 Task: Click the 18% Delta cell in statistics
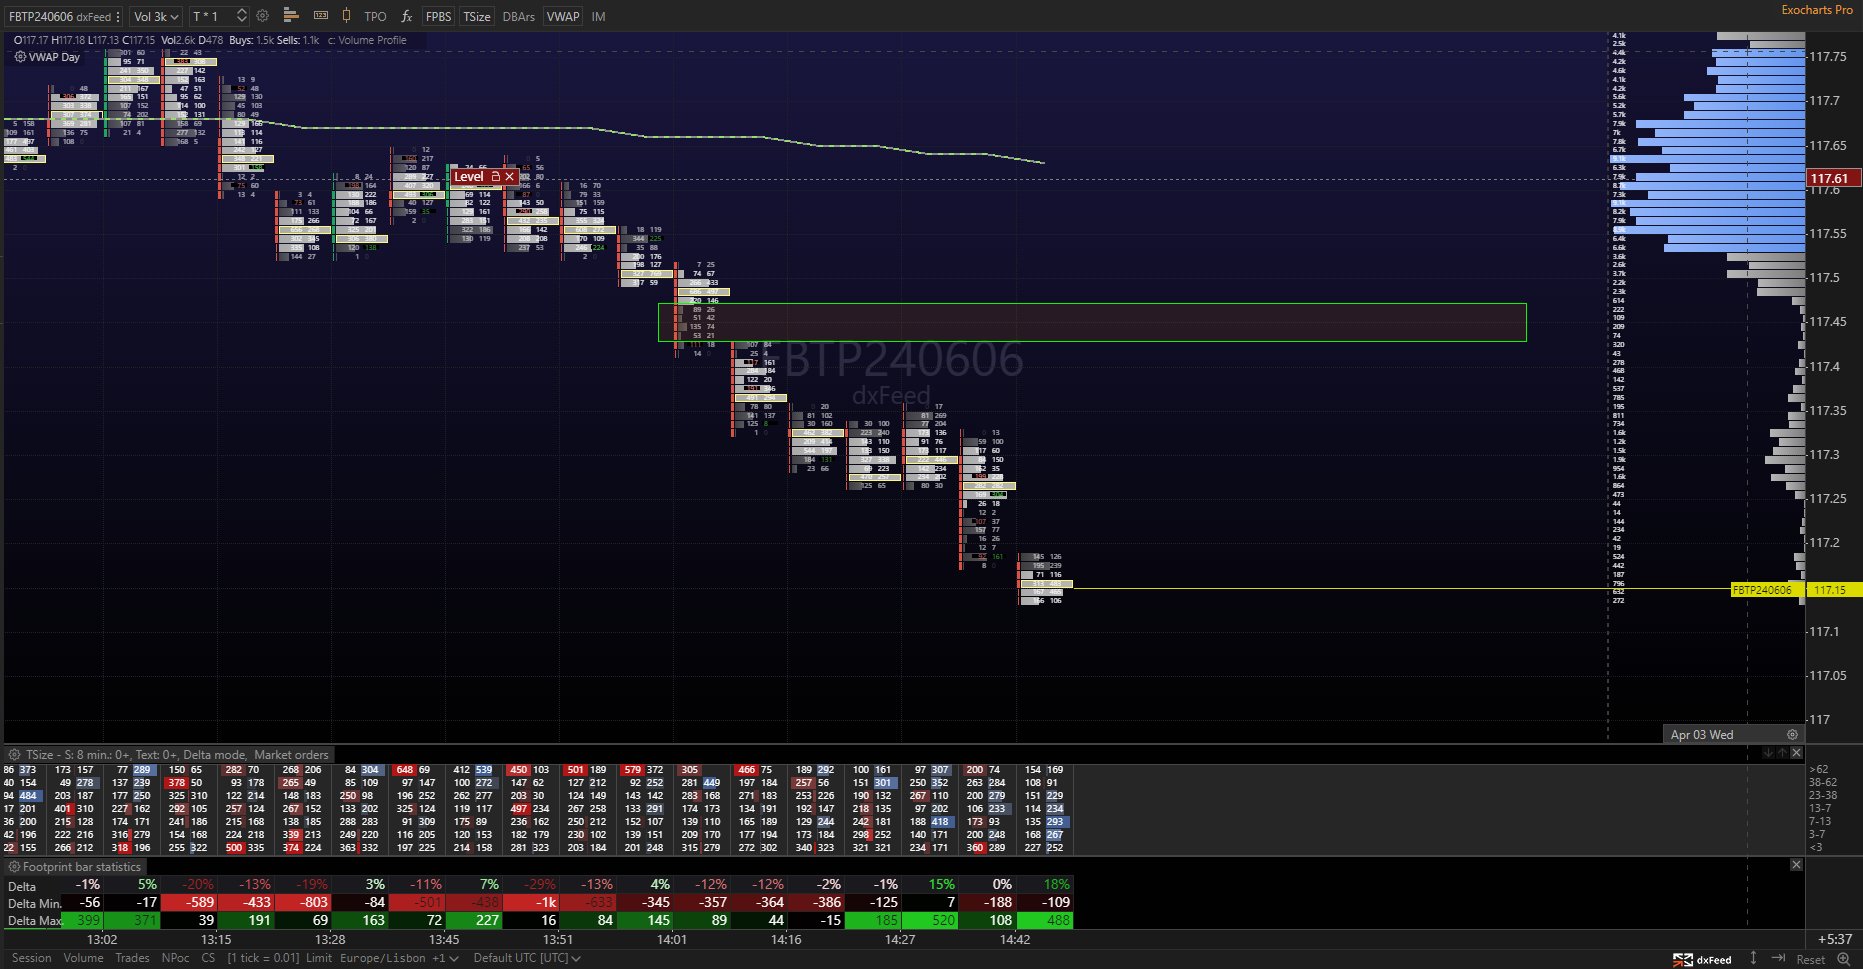(x=1045, y=884)
